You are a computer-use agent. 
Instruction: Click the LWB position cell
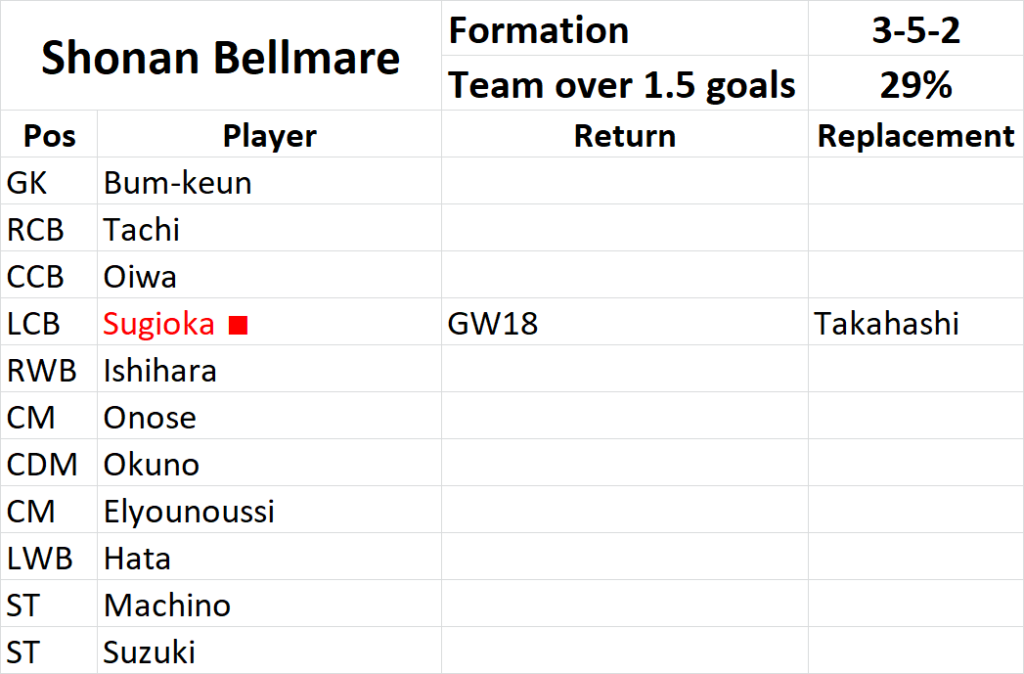[x=49, y=557]
